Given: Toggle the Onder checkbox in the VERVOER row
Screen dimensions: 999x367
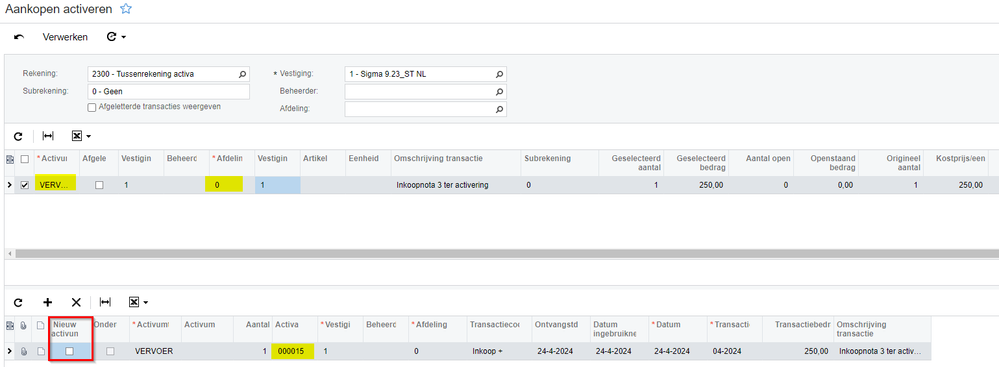Looking at the screenshot, I should pyautogui.click(x=110, y=351).
